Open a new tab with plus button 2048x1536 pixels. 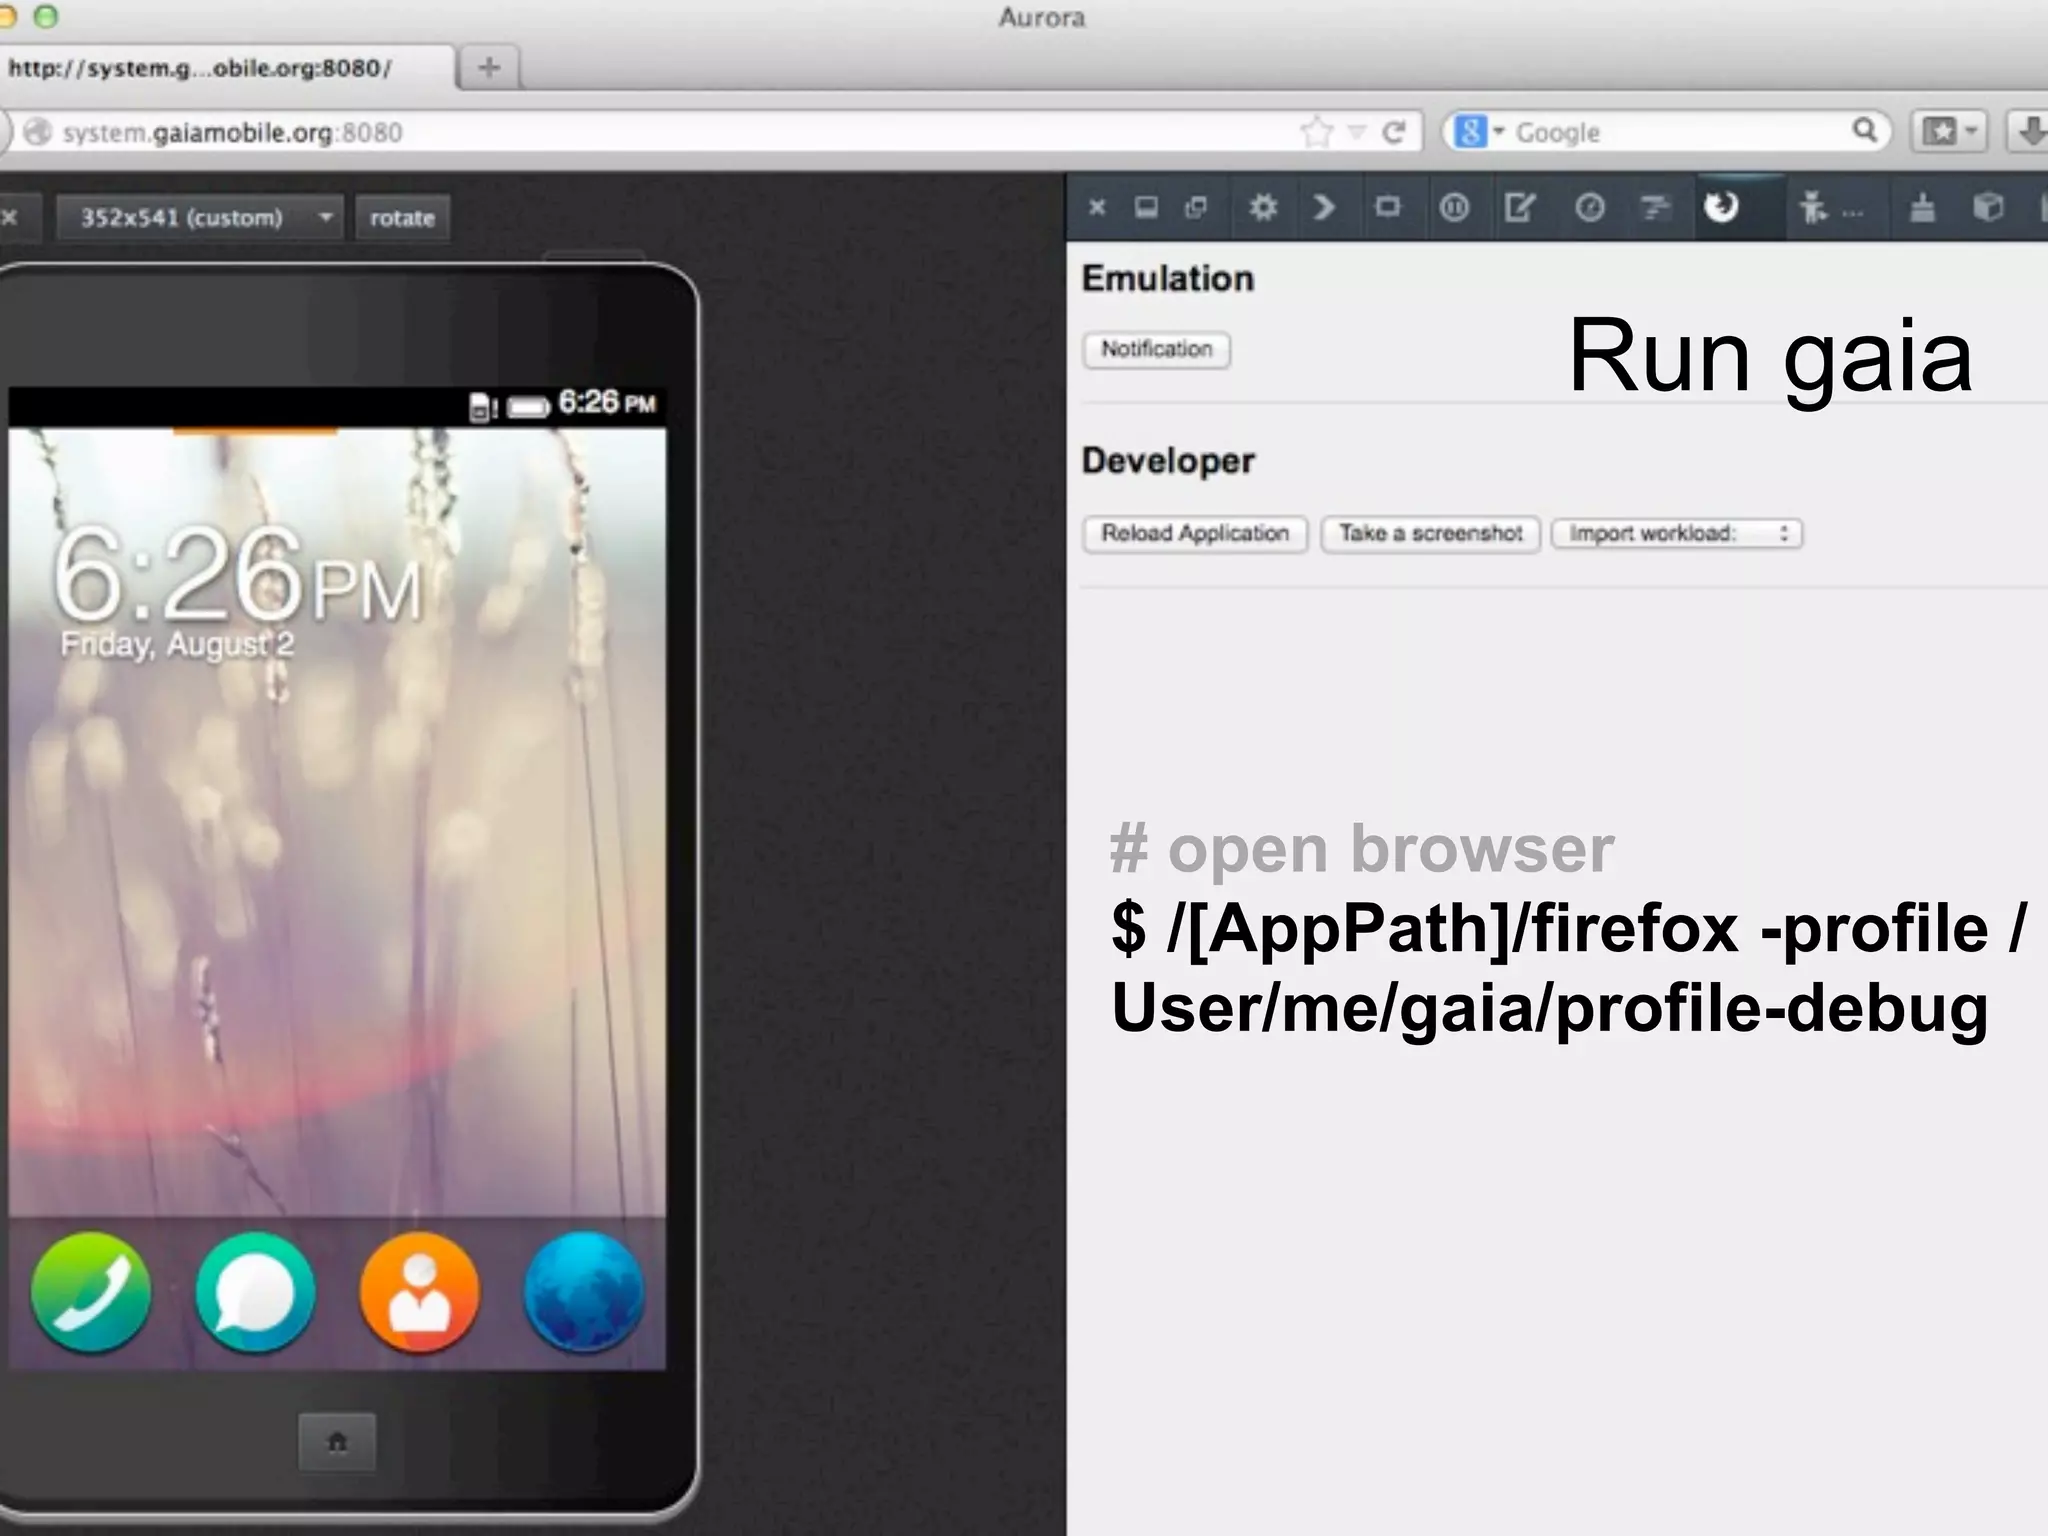point(489,68)
